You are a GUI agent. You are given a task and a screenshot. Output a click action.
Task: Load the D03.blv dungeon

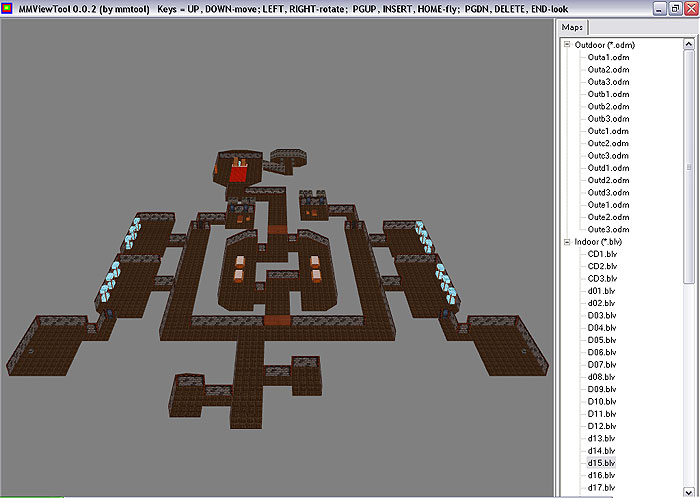[x=602, y=315]
